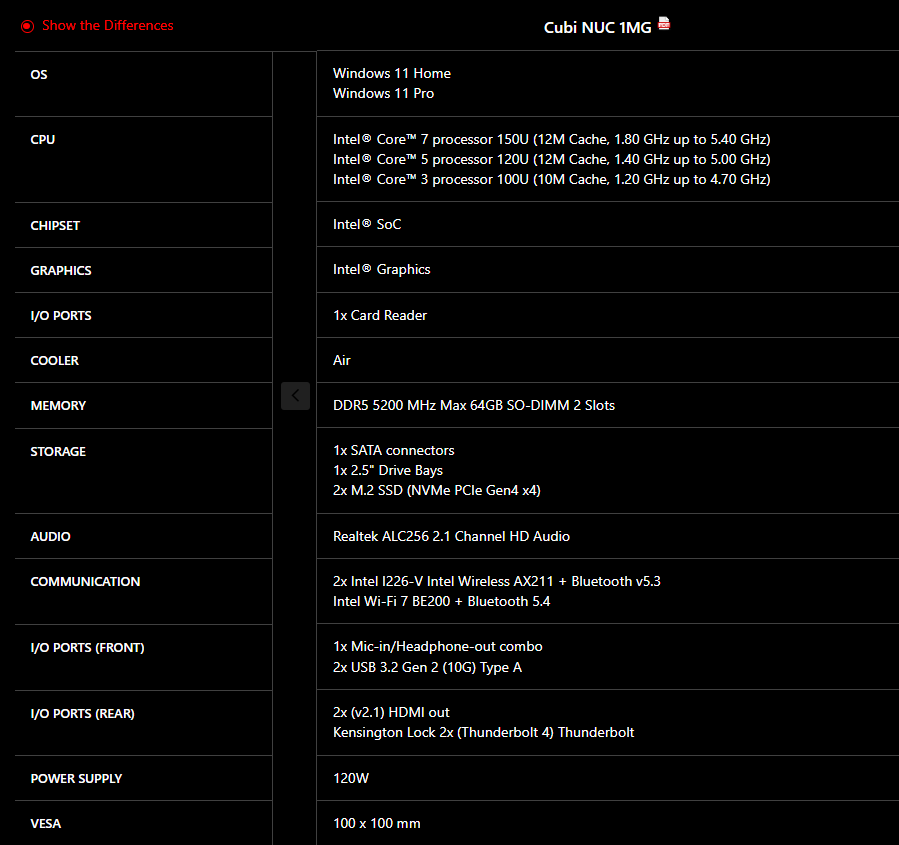Click the left chevron to collapse the spec column
The width and height of the screenshot is (899, 845).
tap(295, 396)
